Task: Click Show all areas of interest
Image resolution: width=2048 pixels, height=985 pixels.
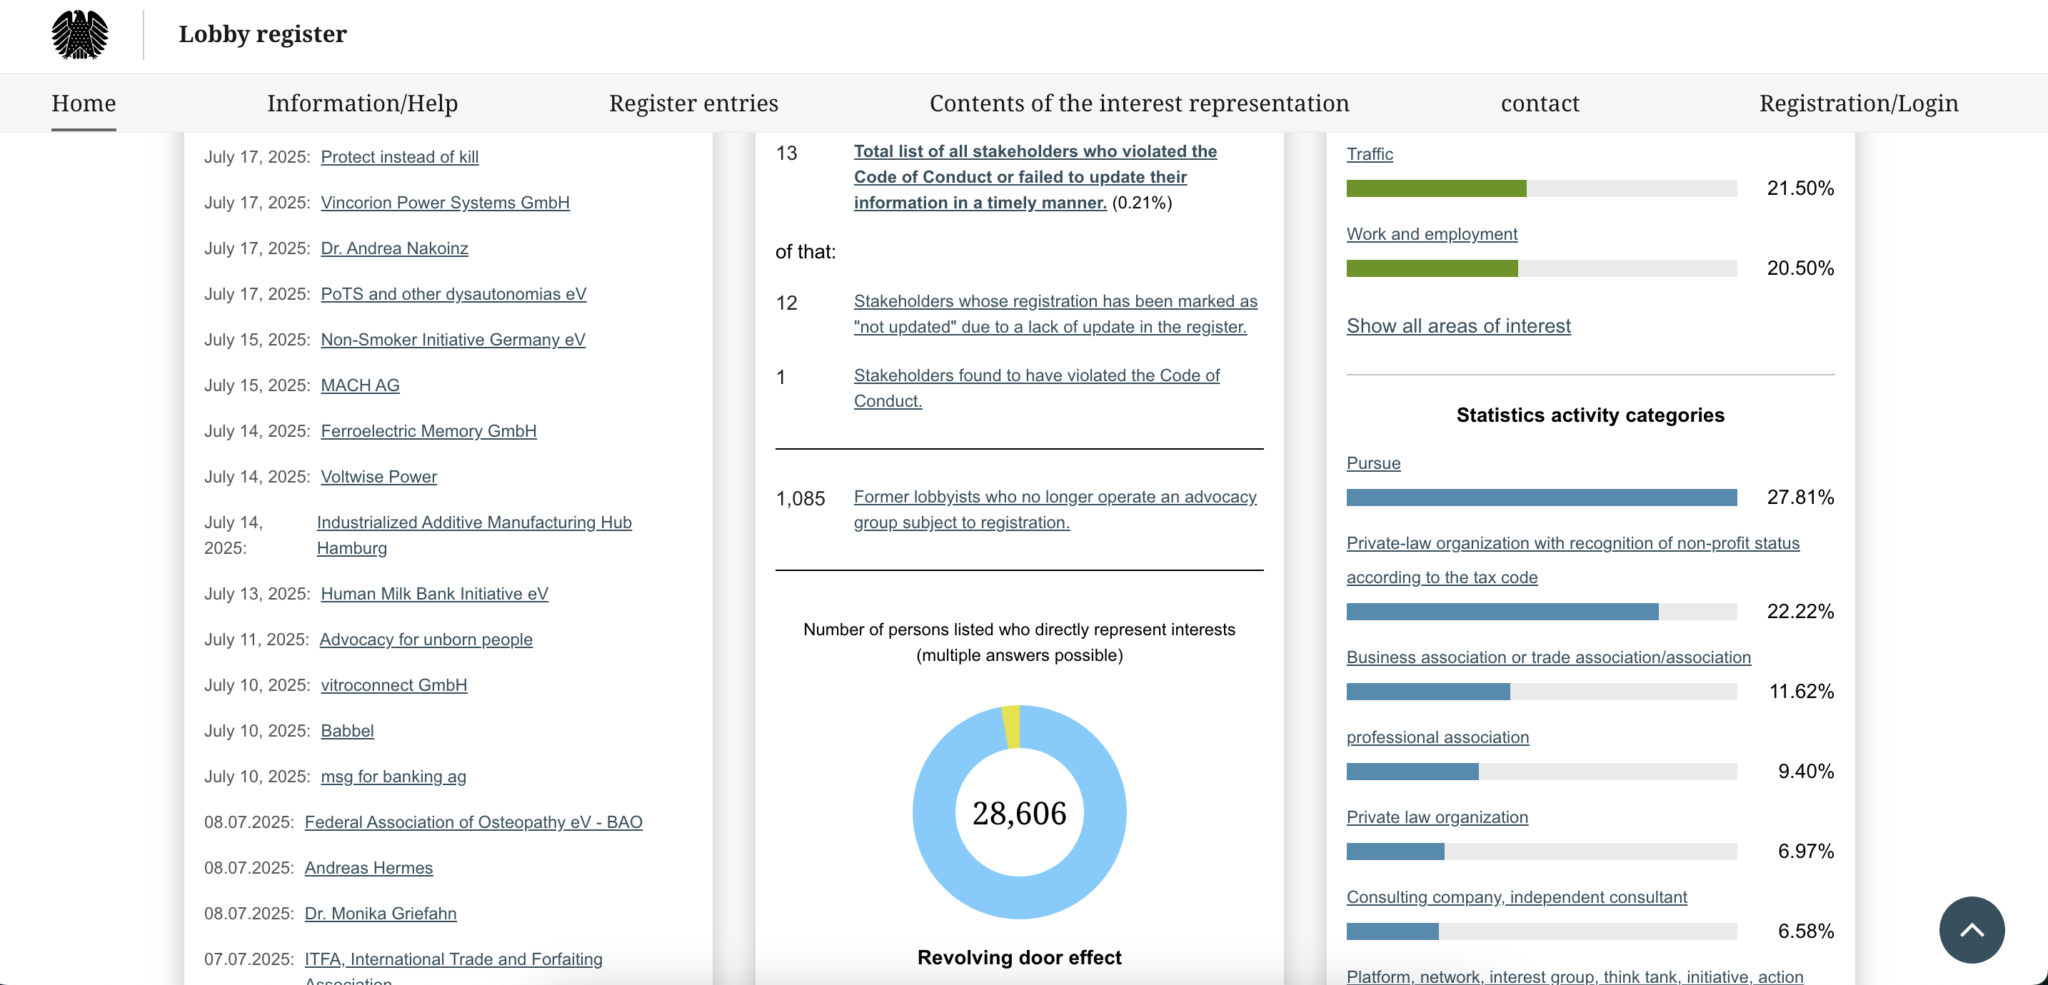Action: click(x=1458, y=325)
